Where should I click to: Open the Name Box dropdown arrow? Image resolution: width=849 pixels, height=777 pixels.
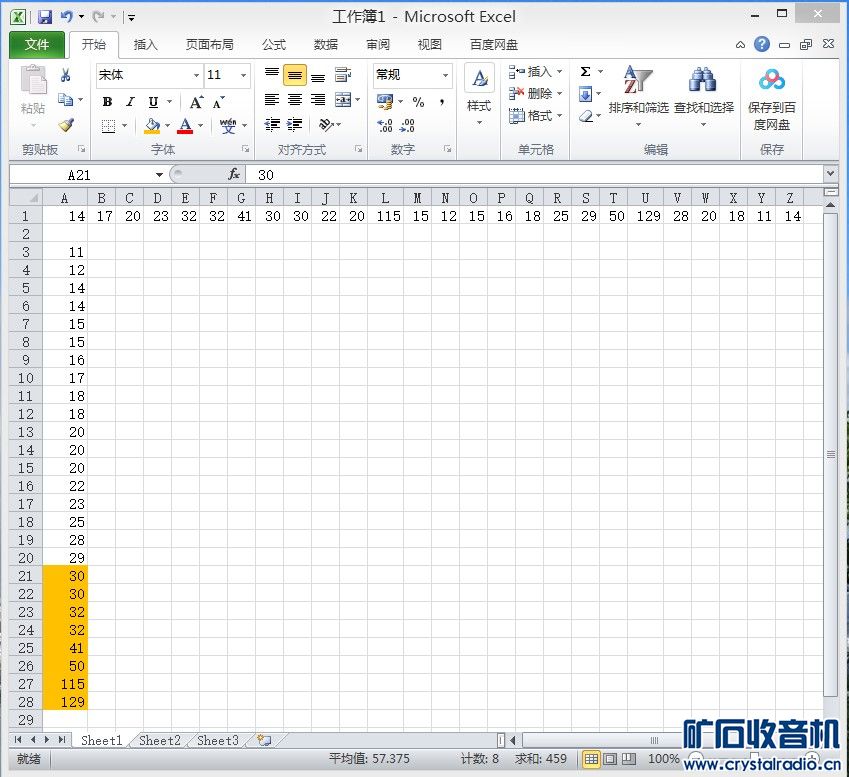click(x=159, y=175)
